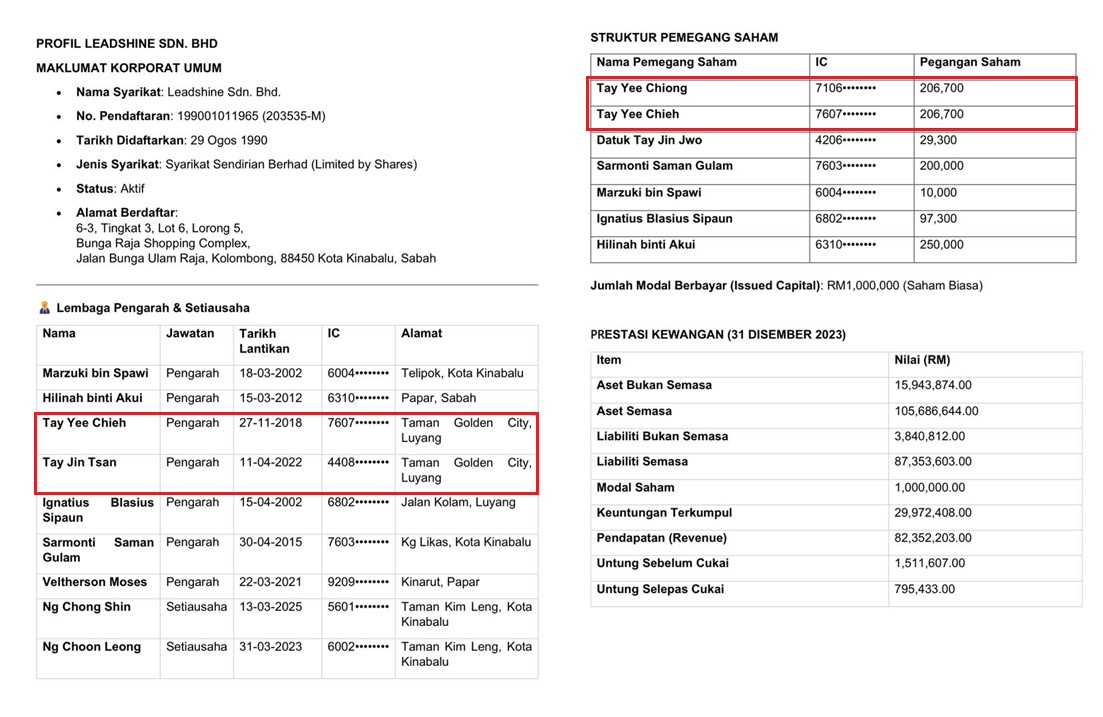The image size is (1103, 717).
Task: Select the Nilai (RM) column header
Action: coord(922,360)
